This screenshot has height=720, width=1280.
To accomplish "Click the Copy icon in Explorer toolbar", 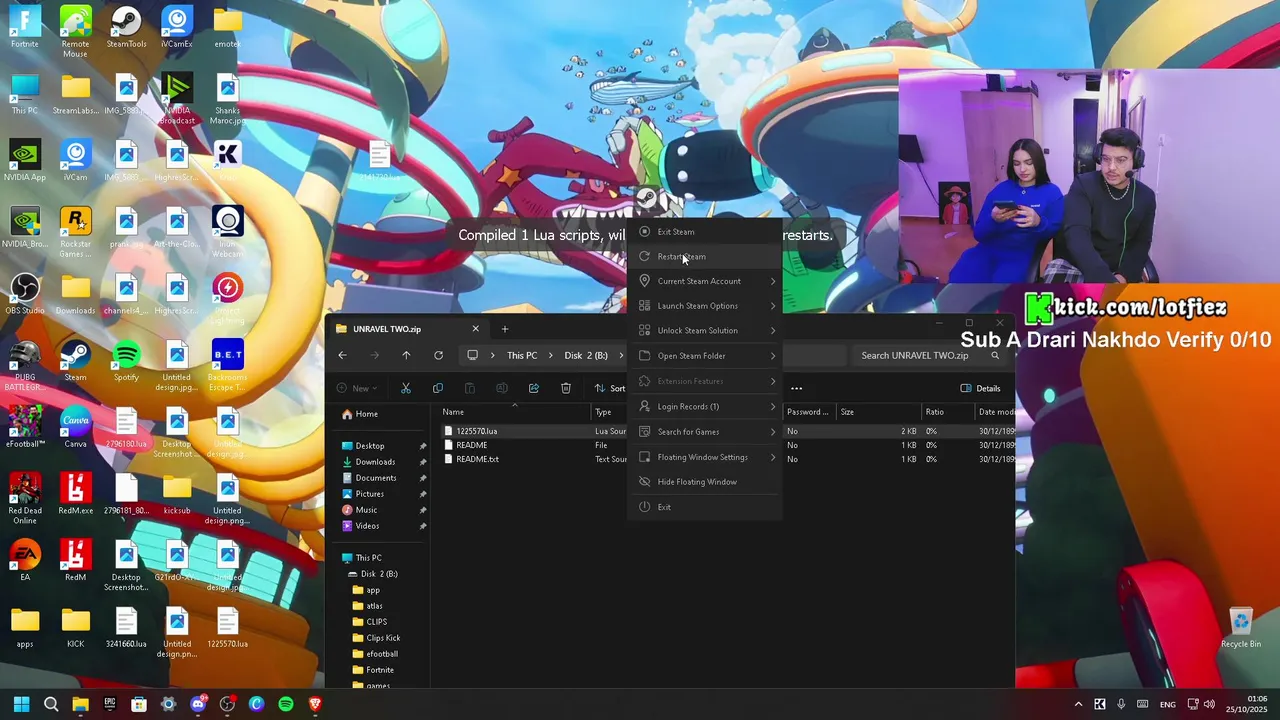I will pos(437,388).
